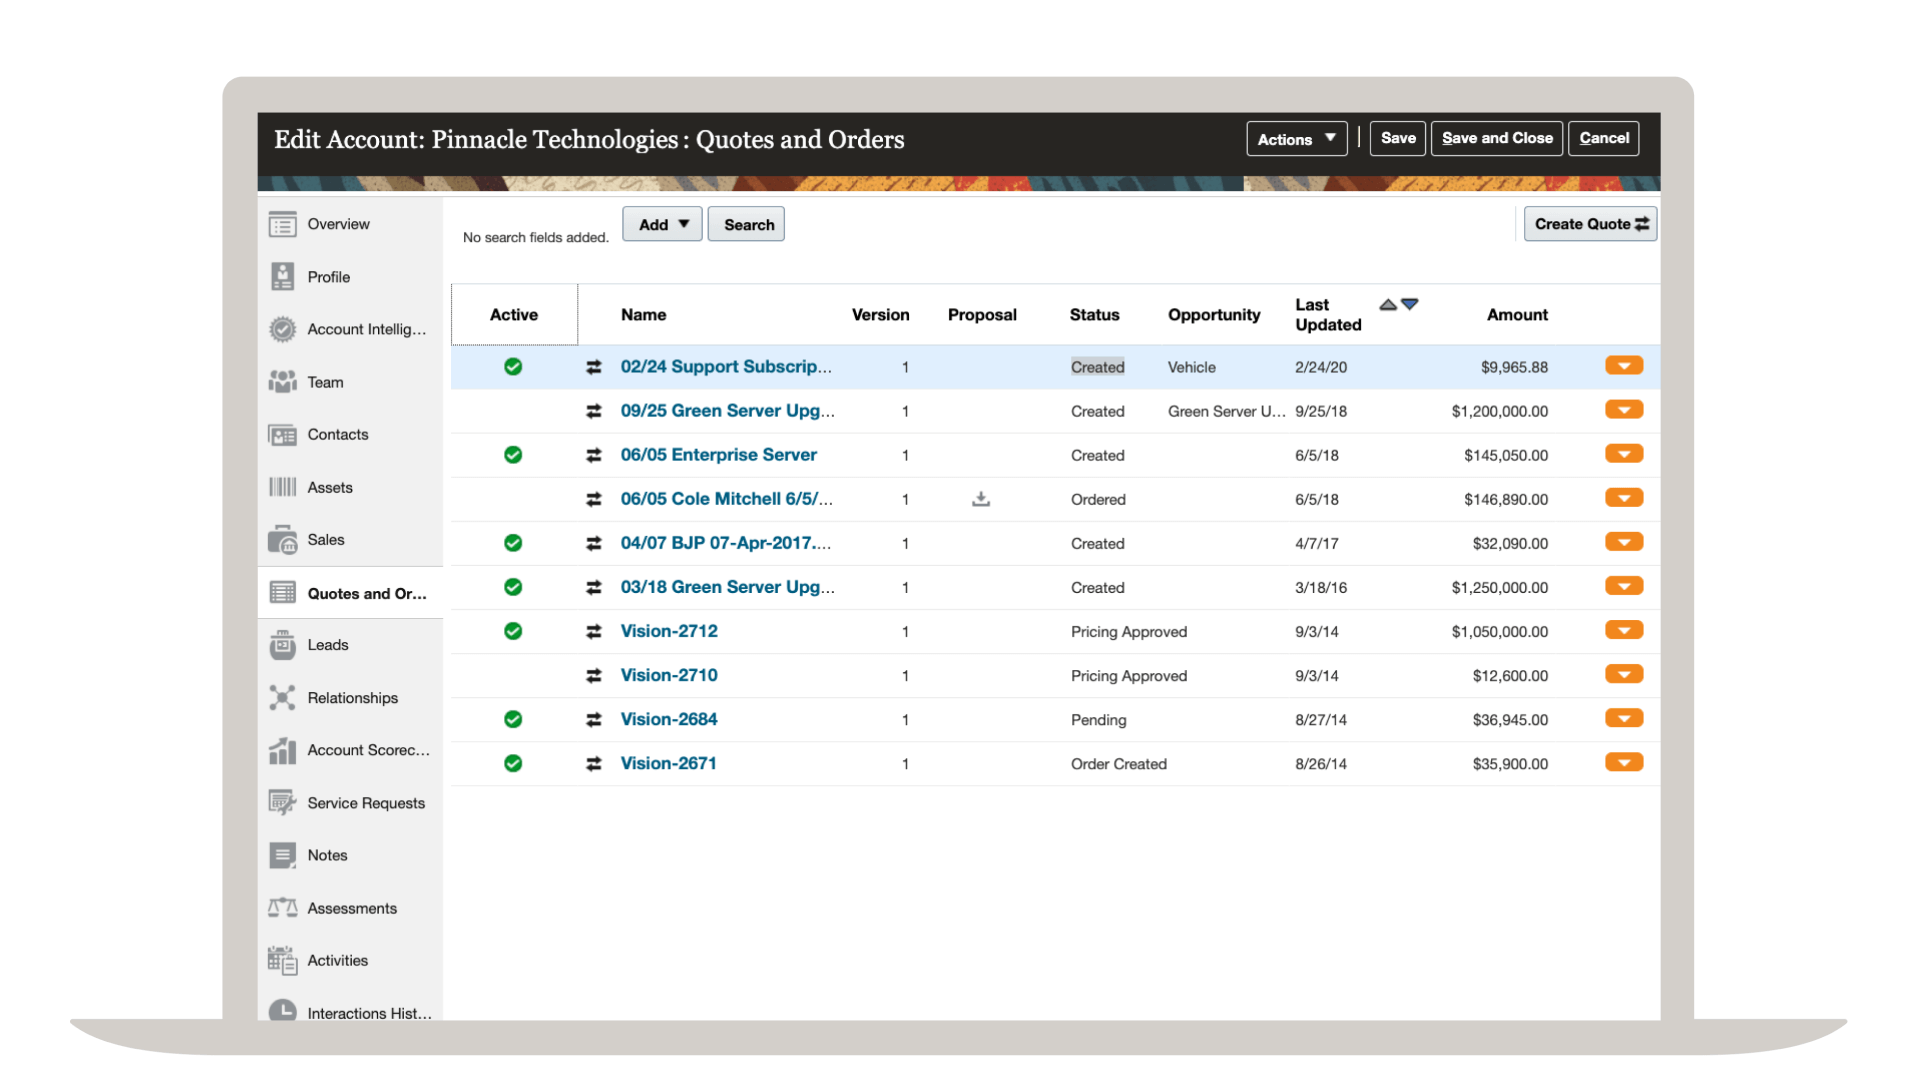Go to the Leads tab
The image size is (1920, 1090).
click(x=328, y=645)
